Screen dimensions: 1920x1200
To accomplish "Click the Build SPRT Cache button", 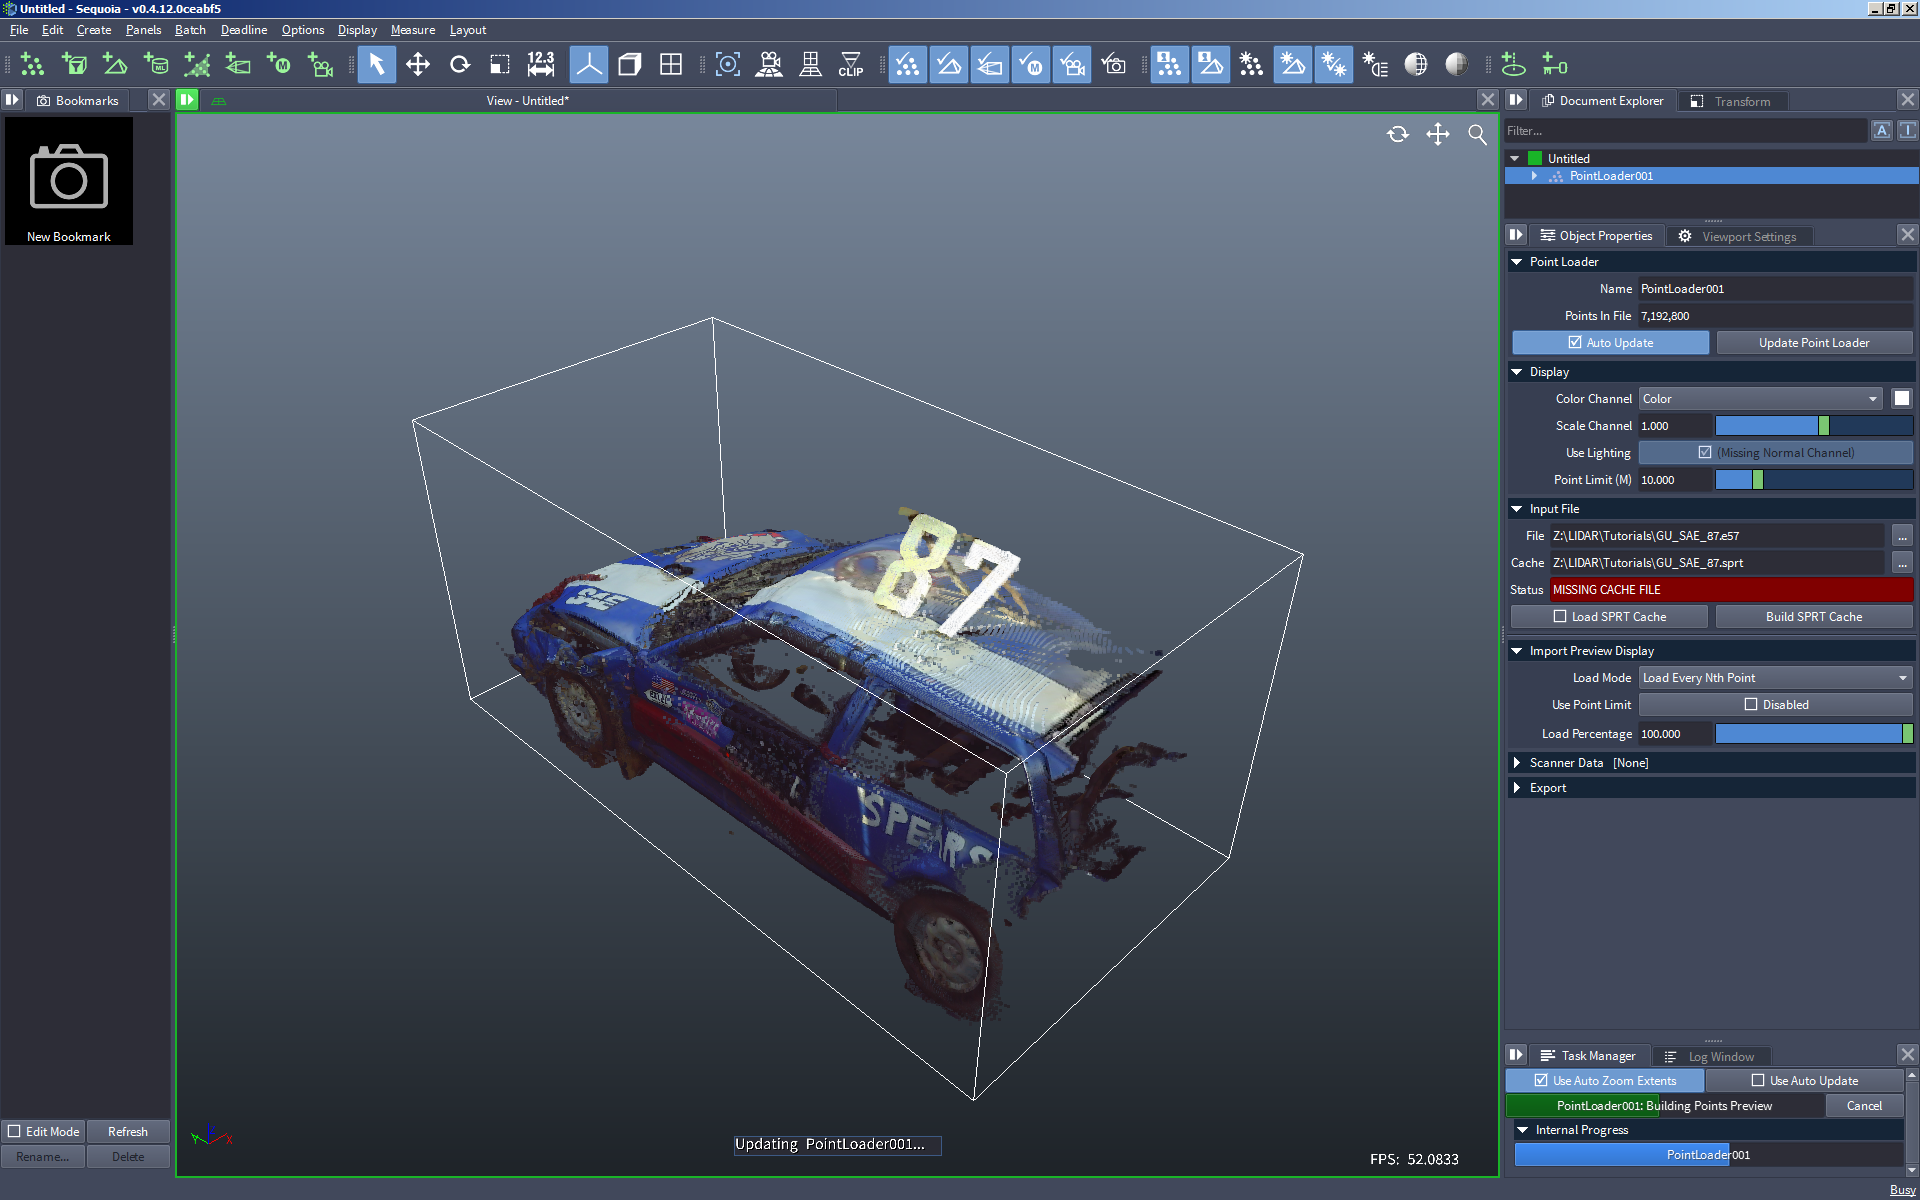I will tap(1814, 617).
